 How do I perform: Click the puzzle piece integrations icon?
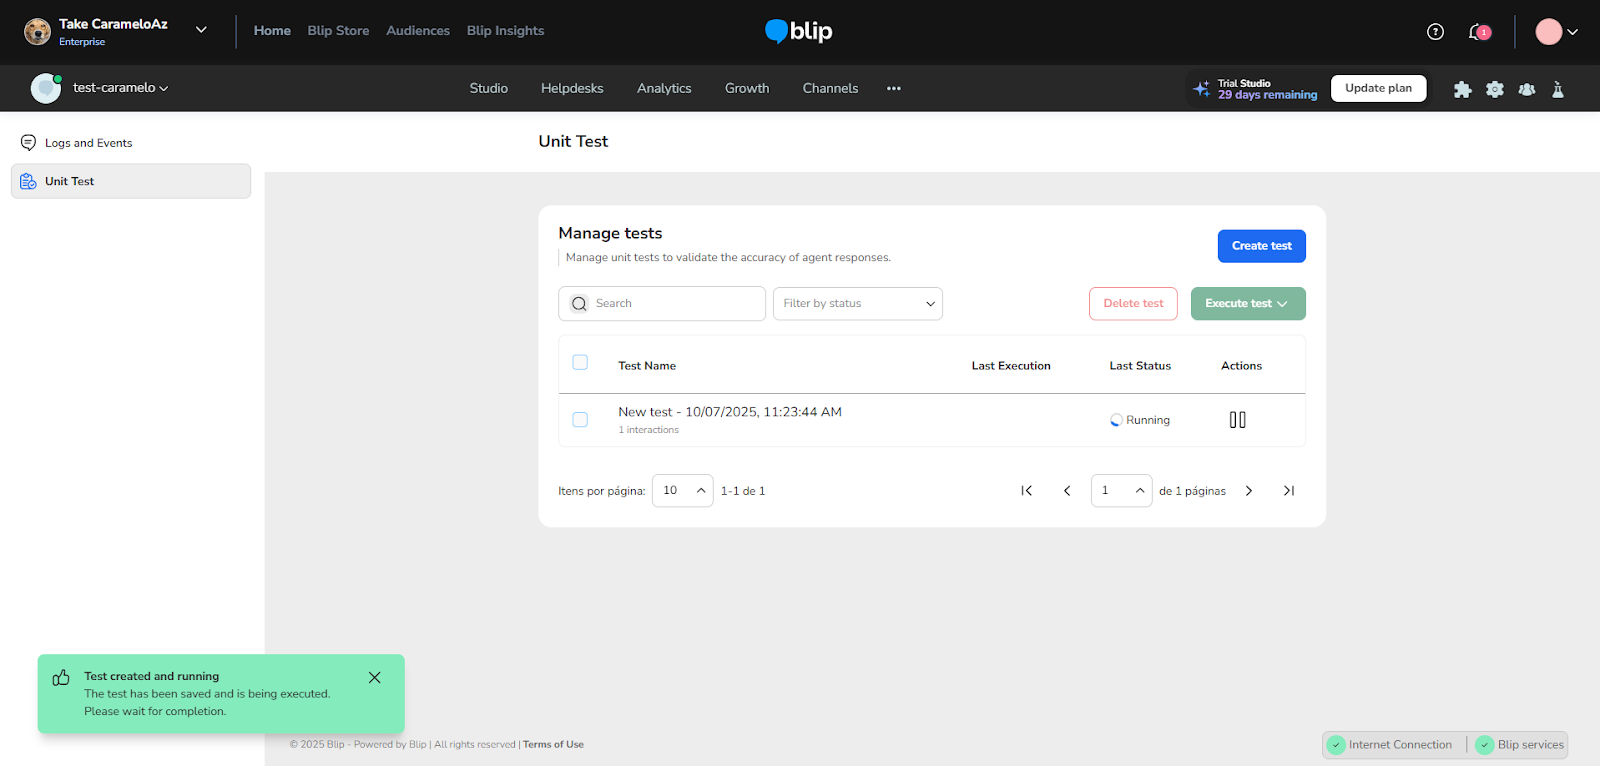click(1462, 89)
